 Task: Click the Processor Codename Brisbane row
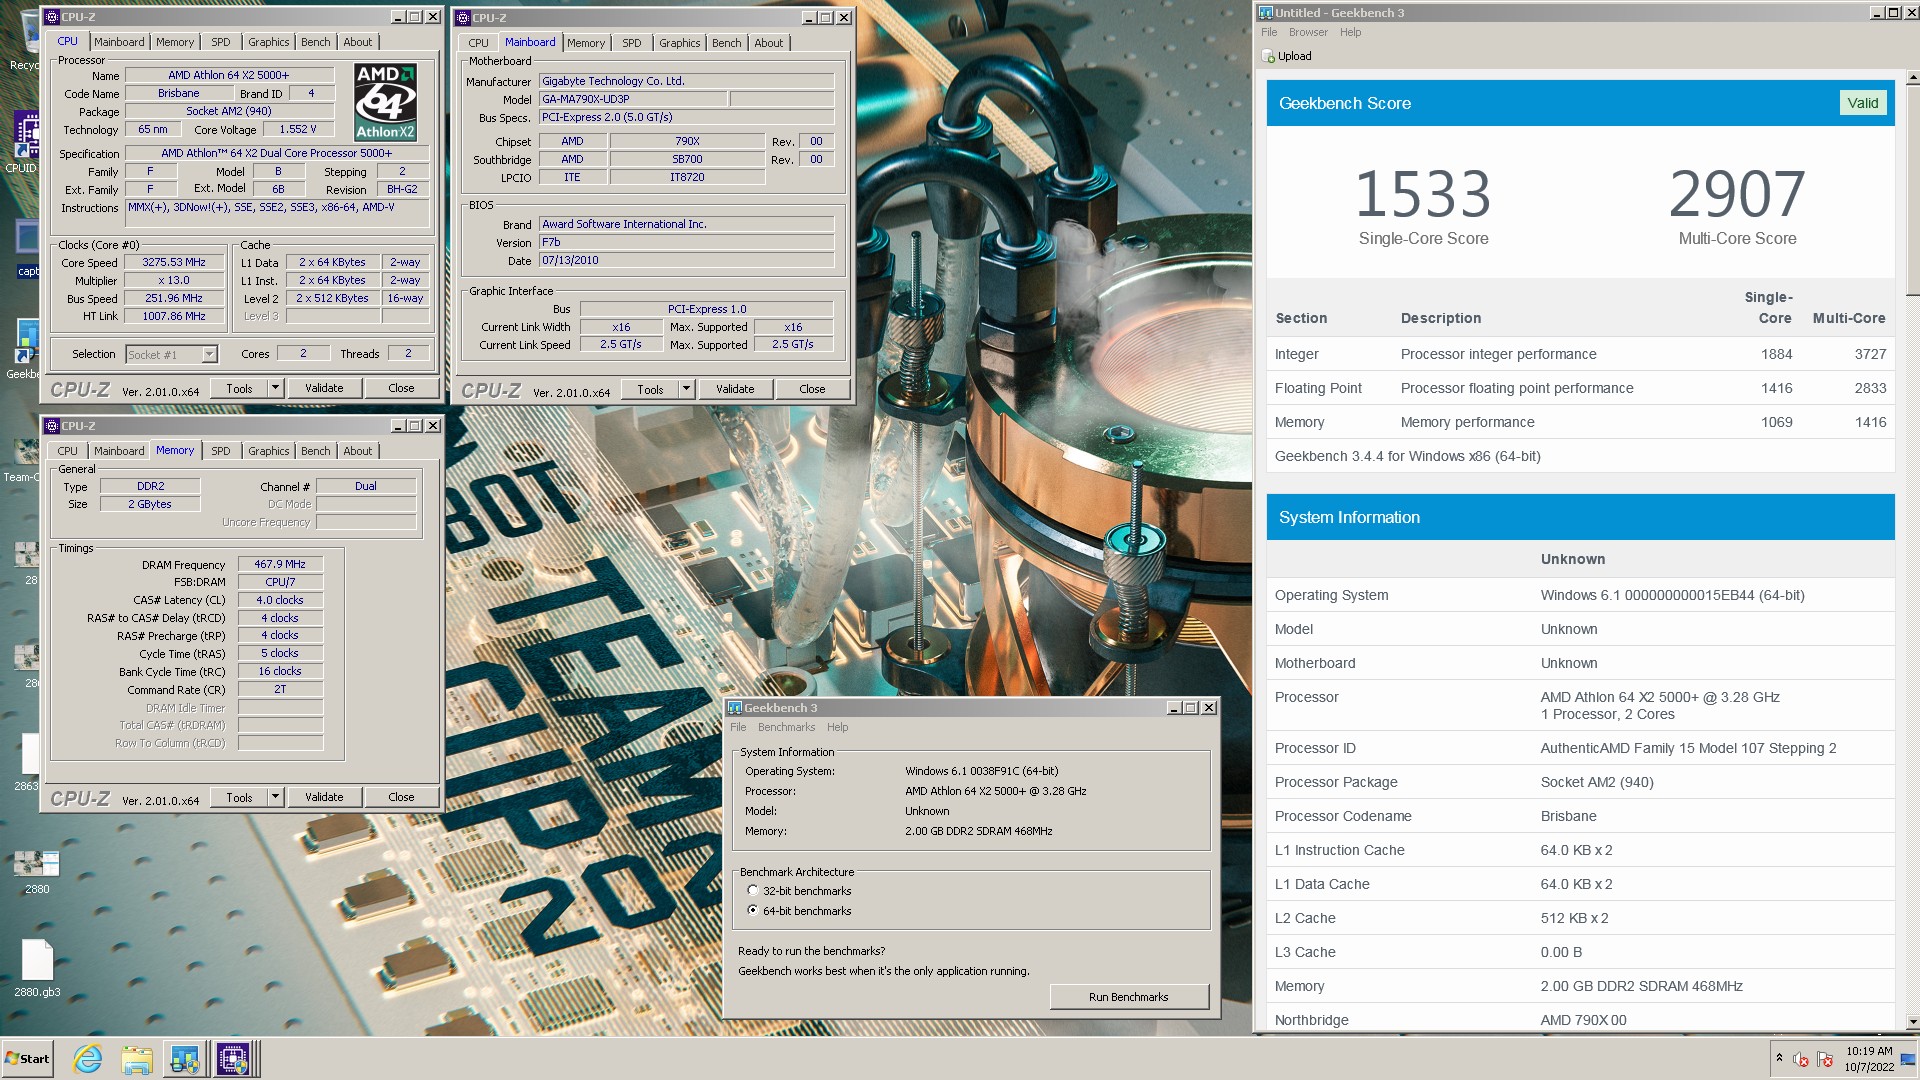[1580, 816]
